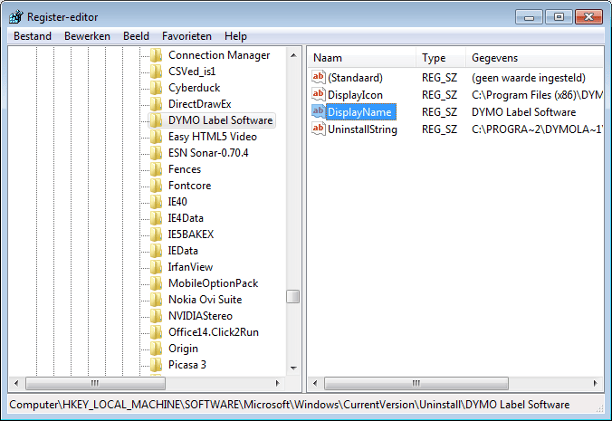Click the tree pane scroll right arrow
Screen dimensions: 612x421
[x=278, y=383]
